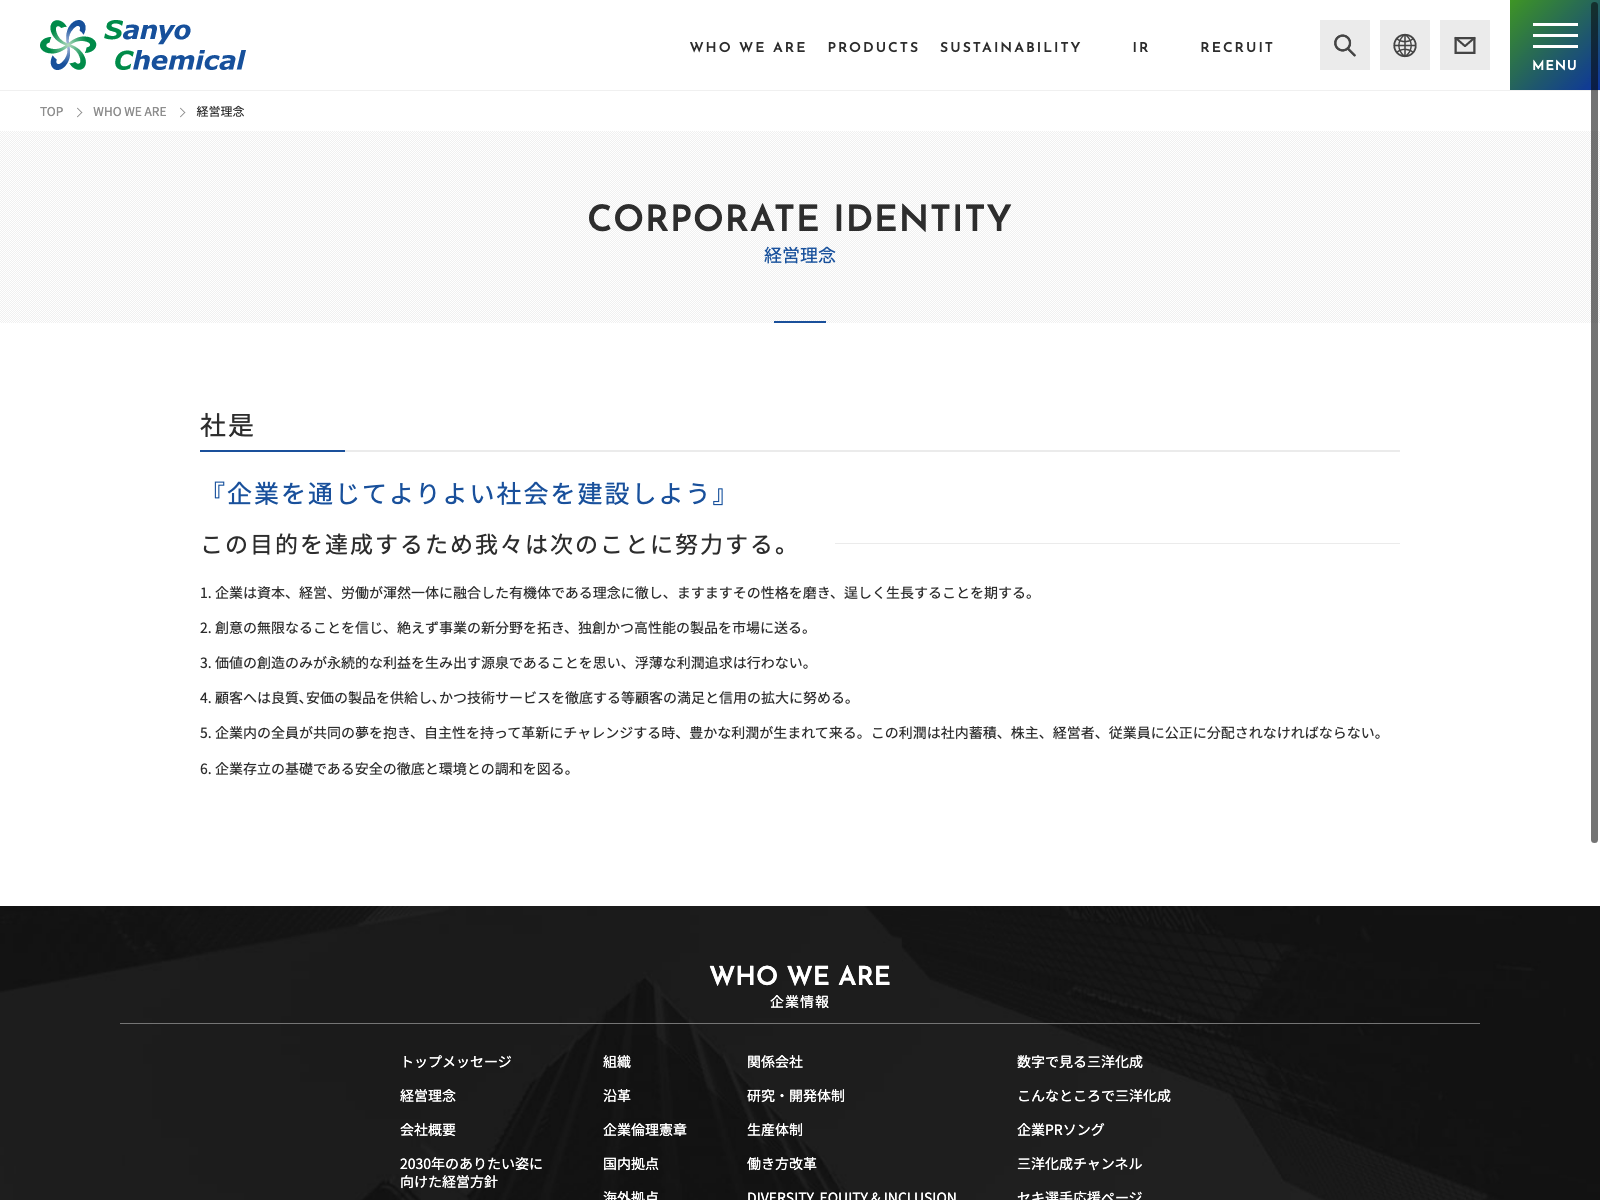This screenshot has width=1600, height=1200.
Task: Open the PRODUCTS menu
Action: click(x=873, y=47)
